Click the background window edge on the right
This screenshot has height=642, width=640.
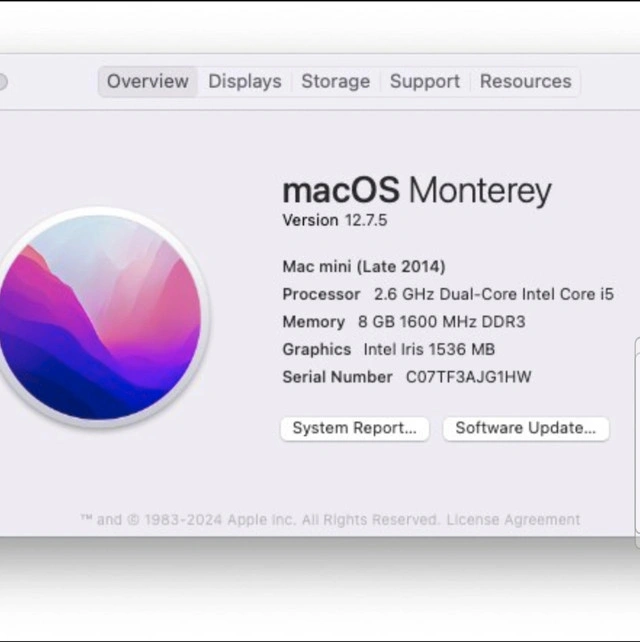point(637,440)
